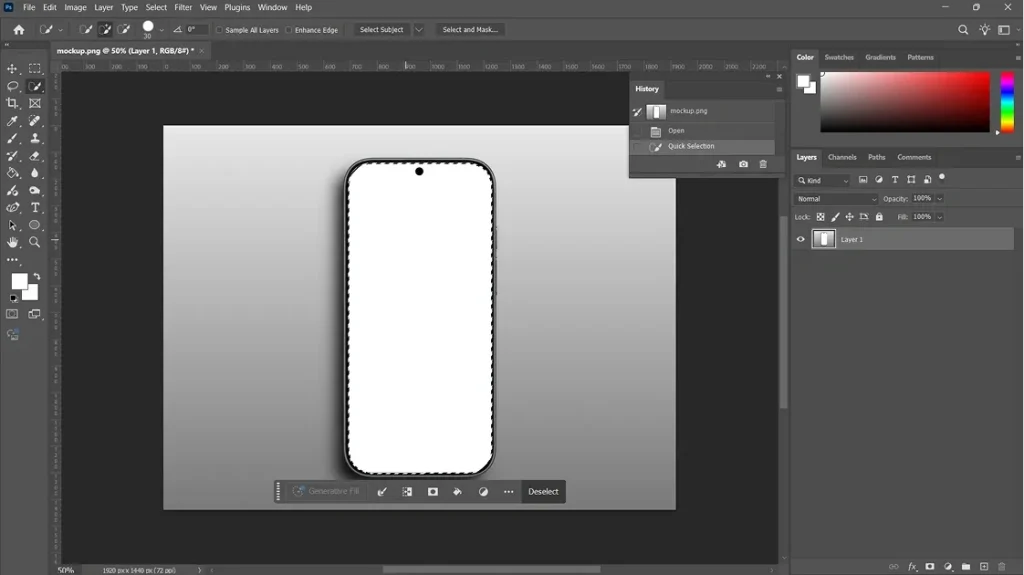The image size is (1024, 575).
Task: Select the Ellipse shape tool
Action: pos(35,225)
